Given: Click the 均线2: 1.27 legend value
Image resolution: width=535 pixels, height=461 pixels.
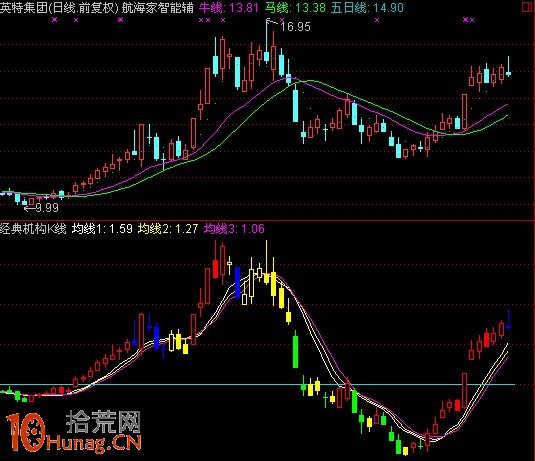Looking at the screenshot, I should click(x=168, y=228).
